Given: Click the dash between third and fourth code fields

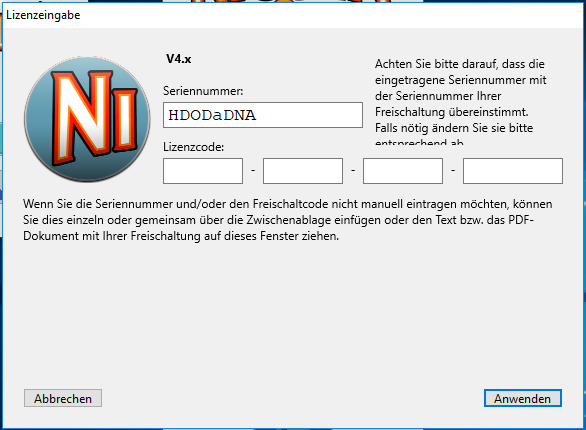Looking at the screenshot, I should point(453,170).
